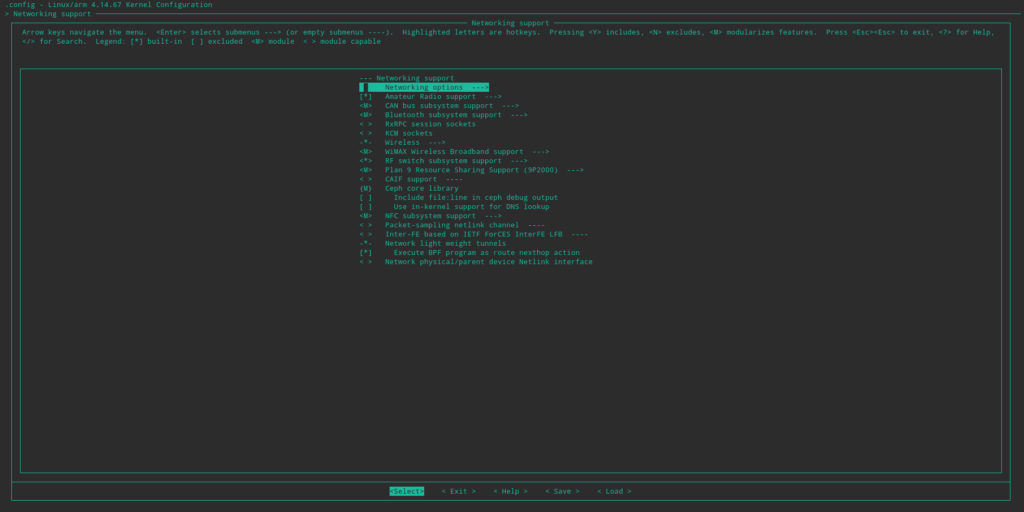Toggle Execute BPF program as route nexthop action
This screenshot has height=512, width=1024.
pyautogui.click(x=366, y=253)
